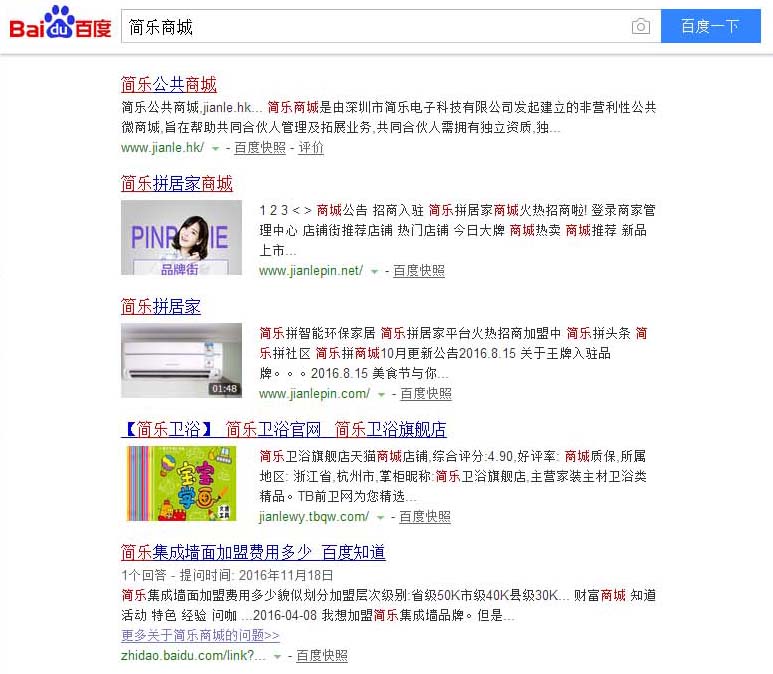Expand dropdown arrow next to www.jianlepin.net/
773x674 pixels.
[x=374, y=271]
